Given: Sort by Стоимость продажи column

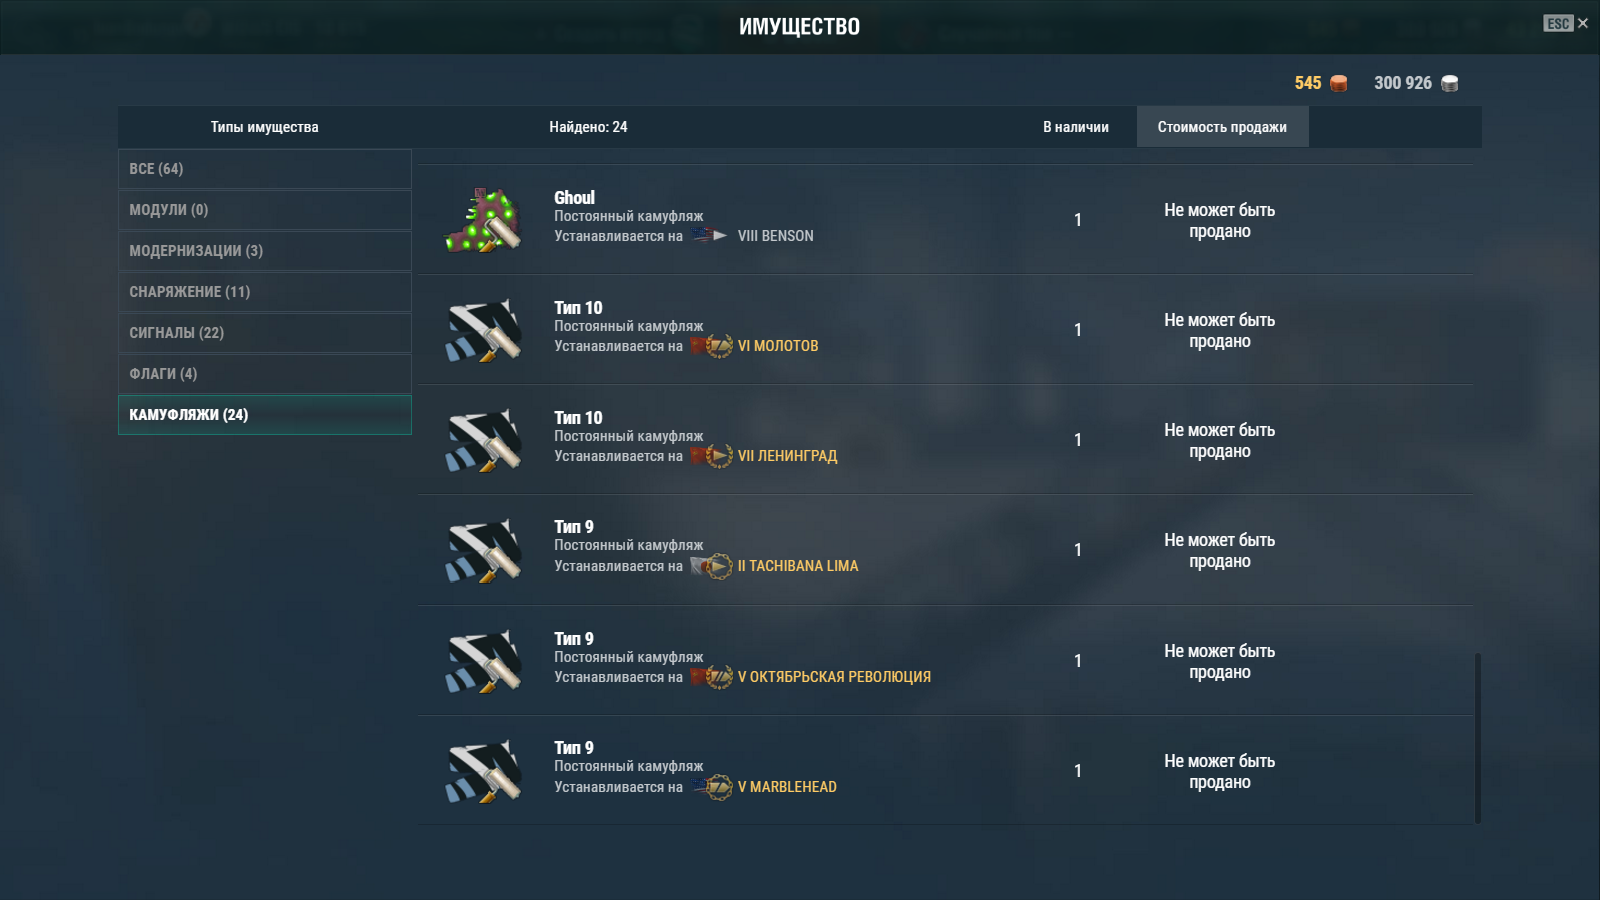Looking at the screenshot, I should pyautogui.click(x=1222, y=127).
